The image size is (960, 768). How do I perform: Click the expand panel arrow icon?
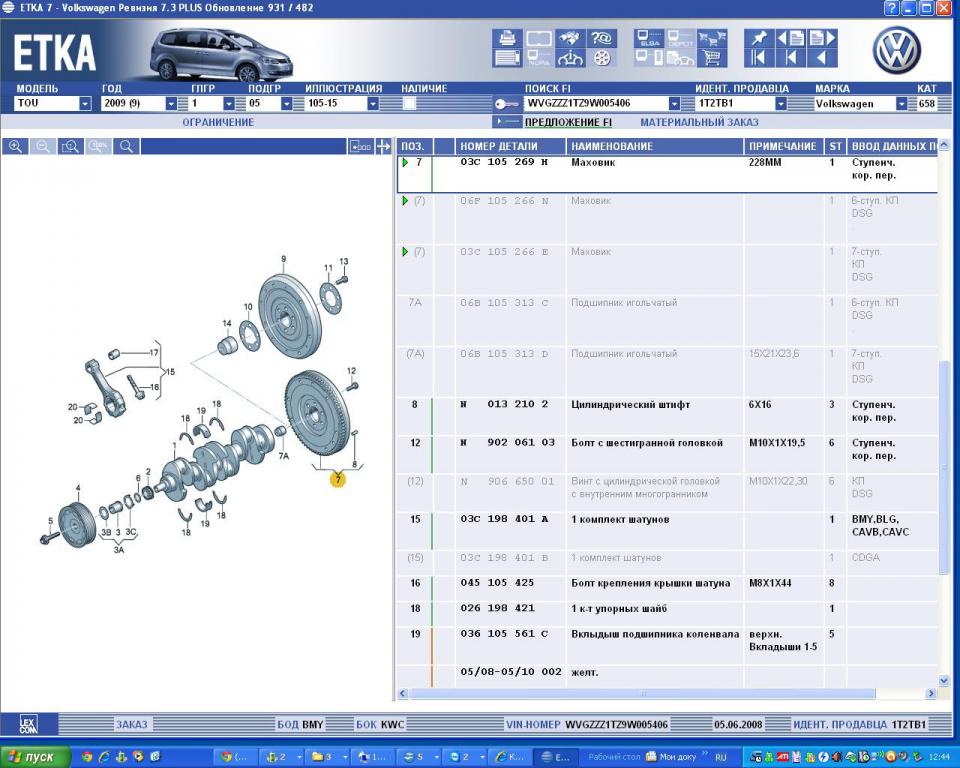click(383, 146)
